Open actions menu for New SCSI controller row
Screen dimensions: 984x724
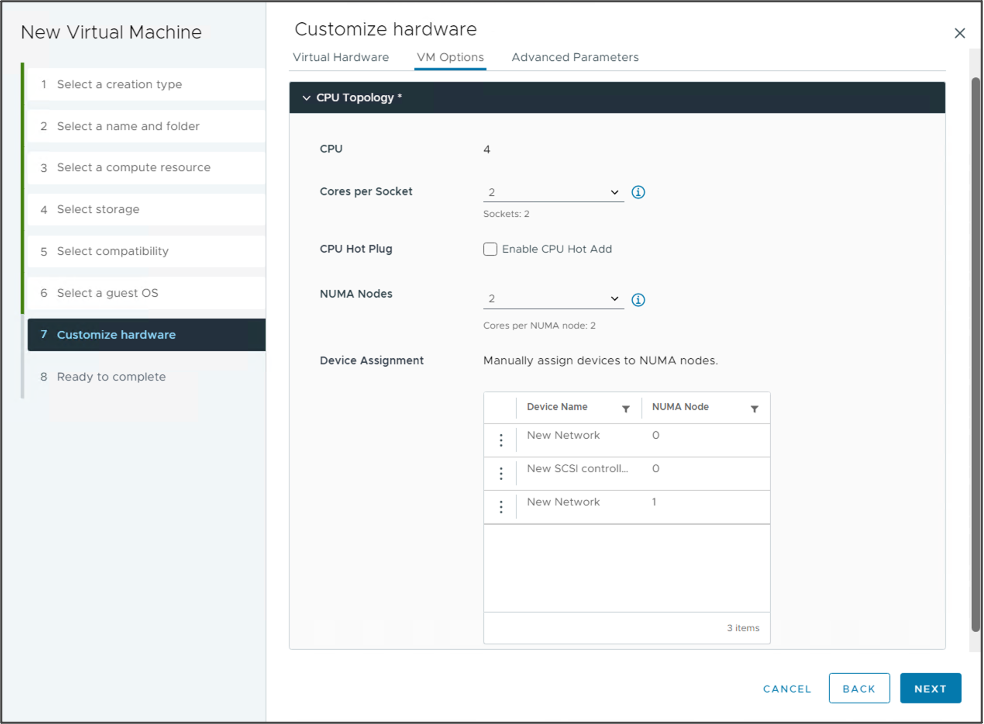pyautogui.click(x=501, y=474)
